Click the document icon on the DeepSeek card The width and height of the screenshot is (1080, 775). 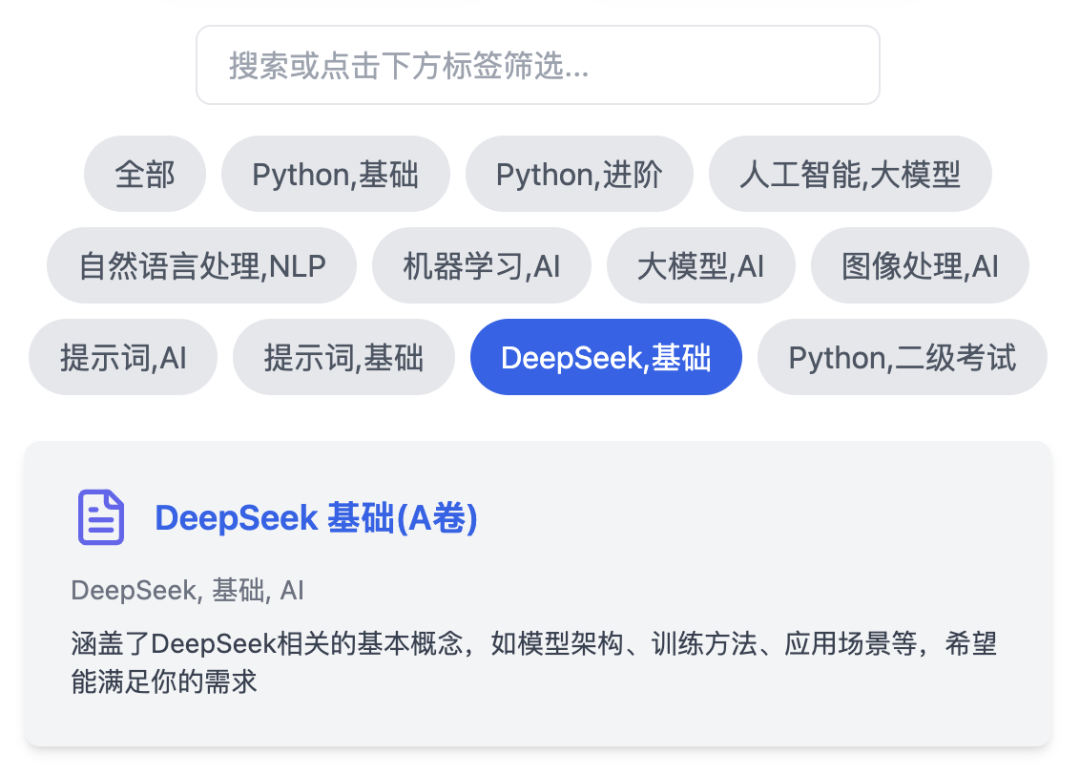coord(101,517)
